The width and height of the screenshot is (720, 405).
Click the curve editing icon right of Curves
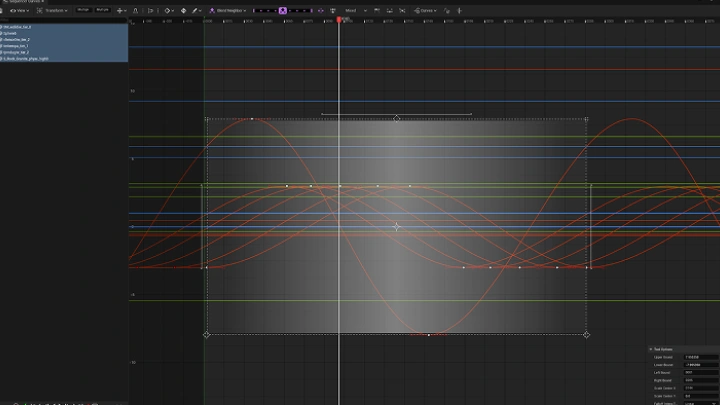447,11
